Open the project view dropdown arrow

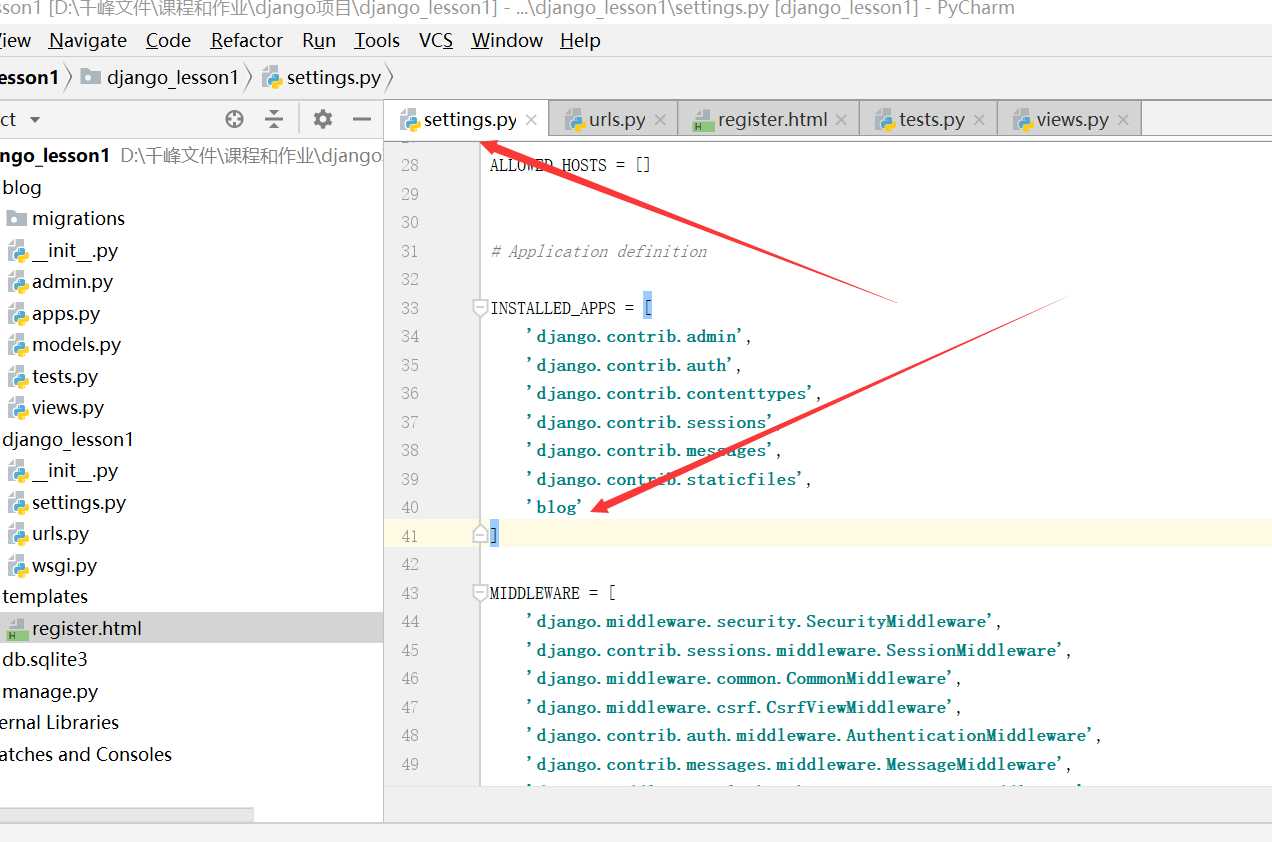tap(35, 120)
